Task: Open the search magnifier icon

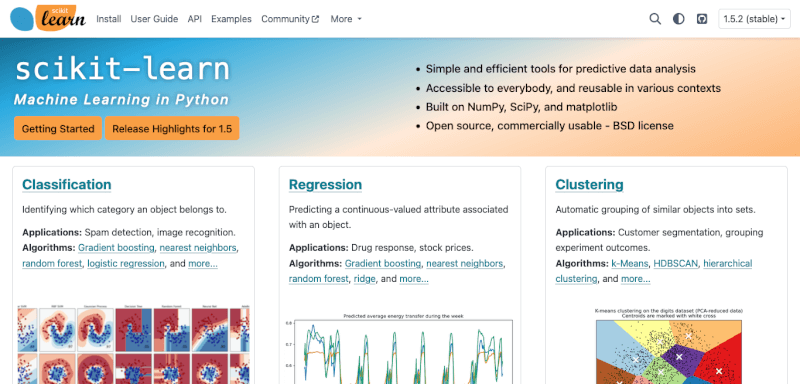Action: (x=655, y=19)
